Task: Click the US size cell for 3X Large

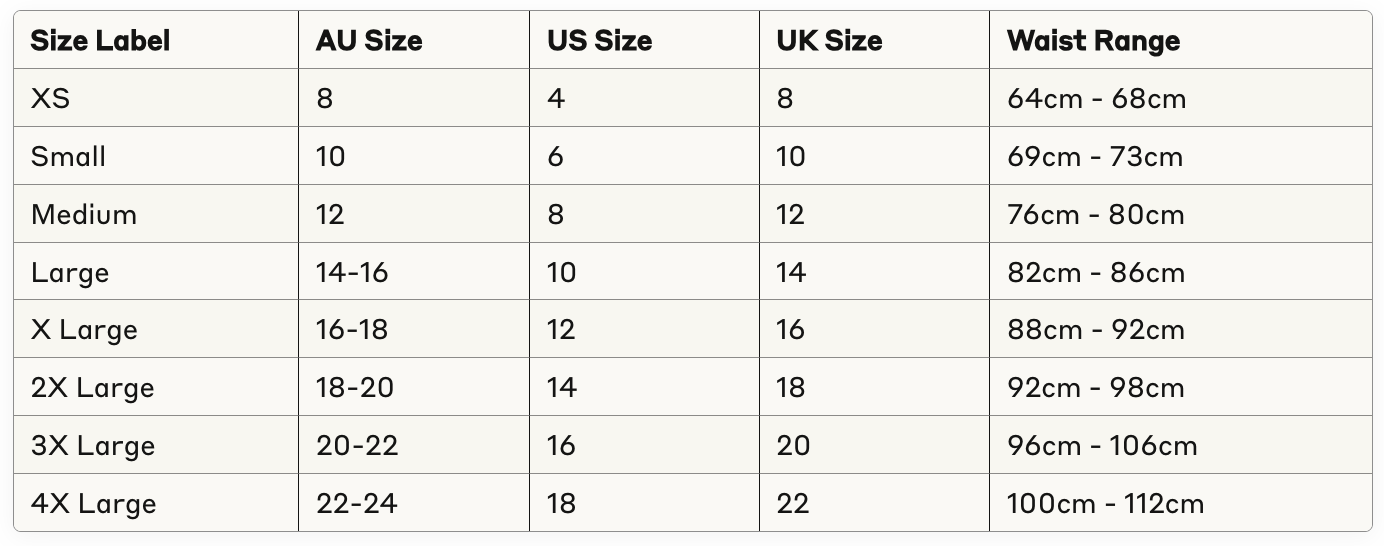Action: pos(561,445)
